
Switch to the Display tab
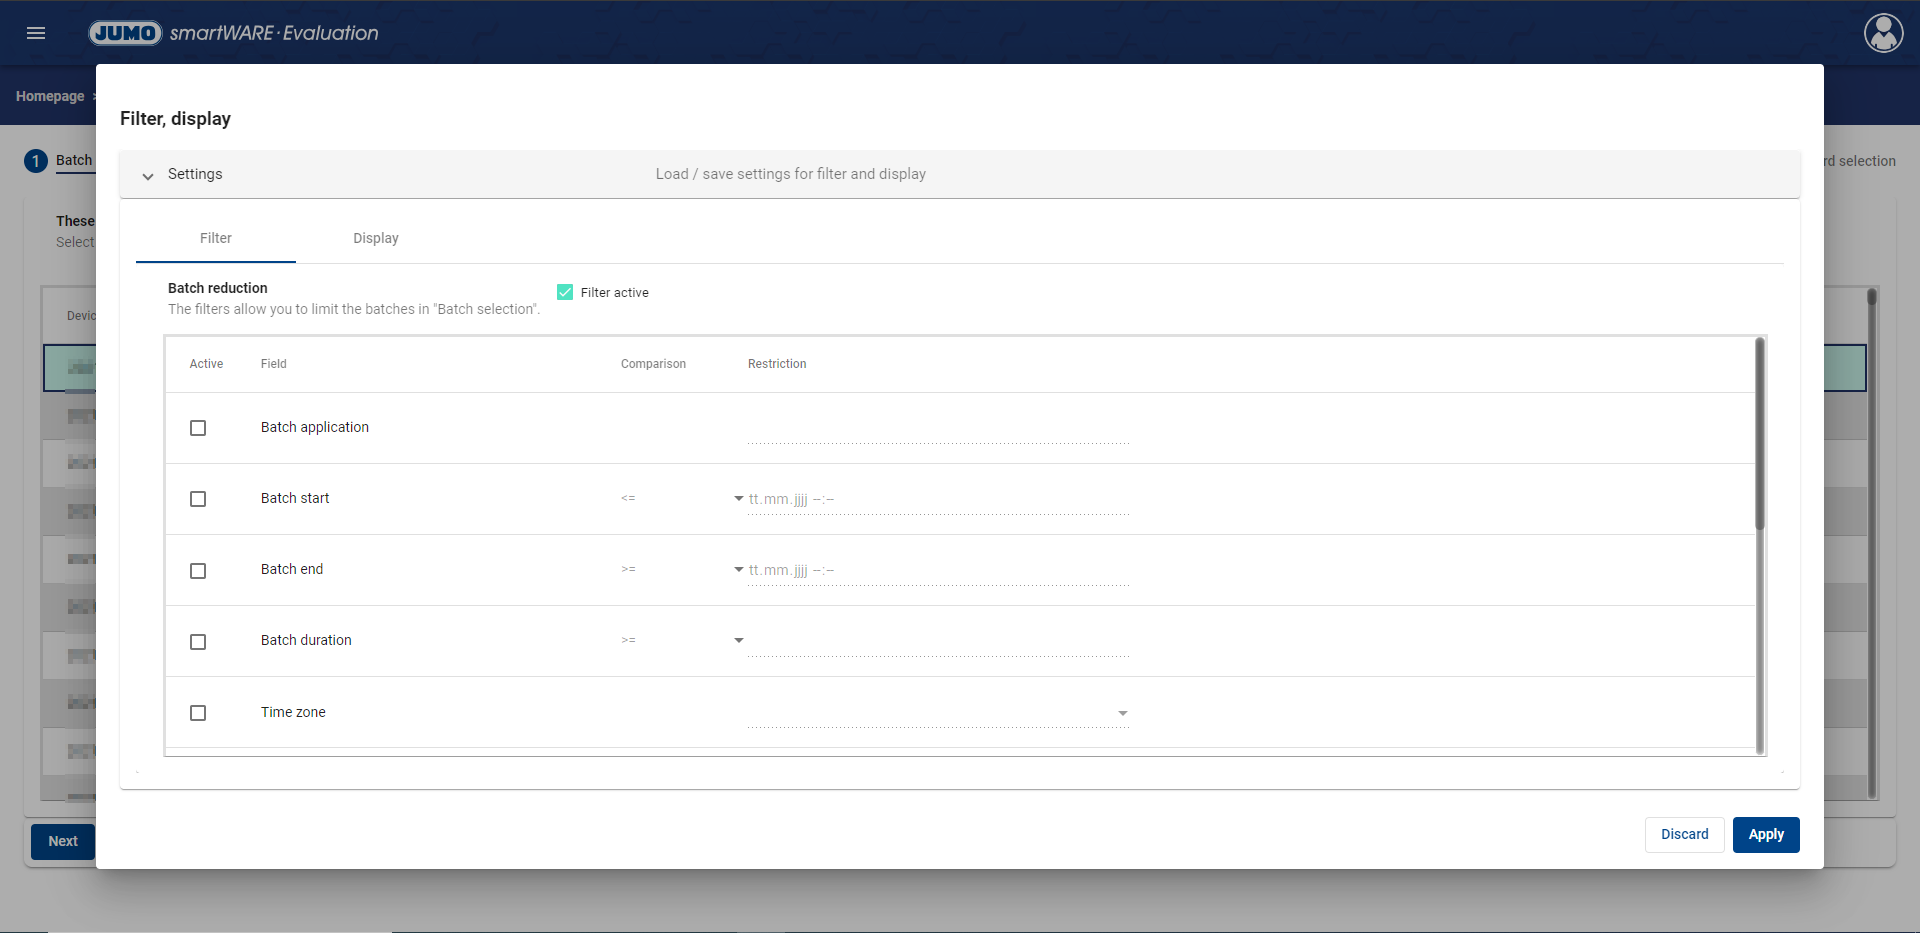coord(375,238)
